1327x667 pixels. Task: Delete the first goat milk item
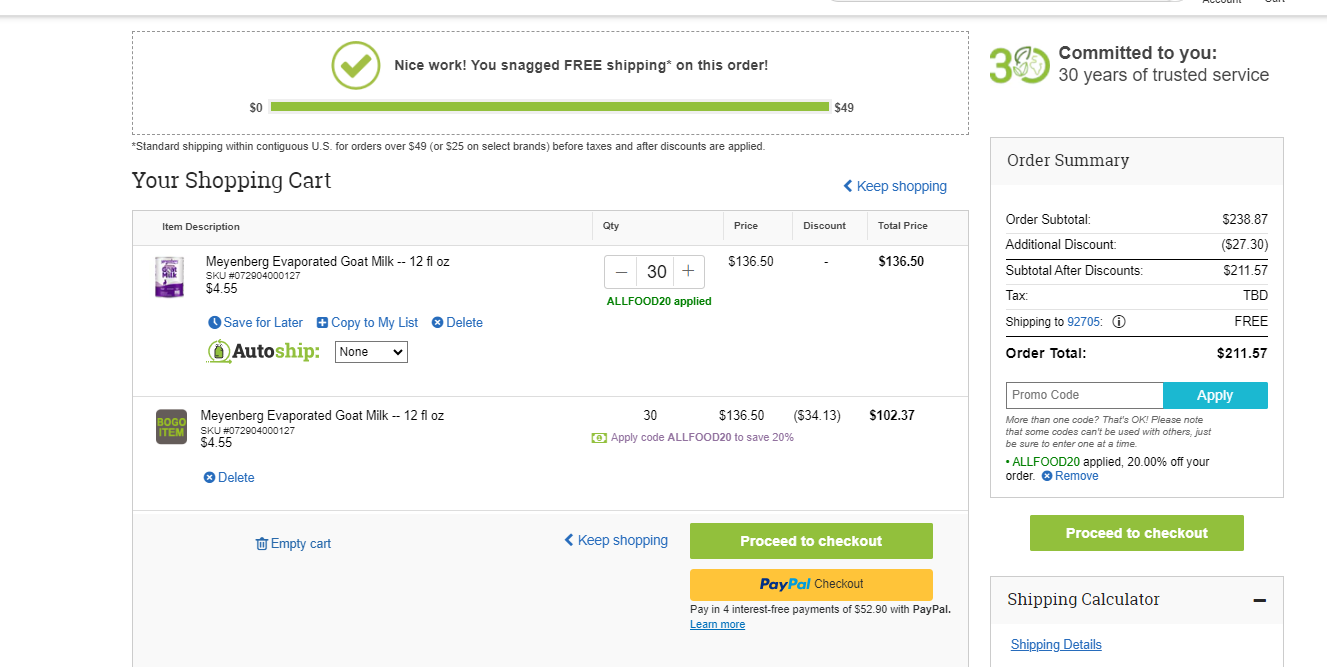coord(457,323)
